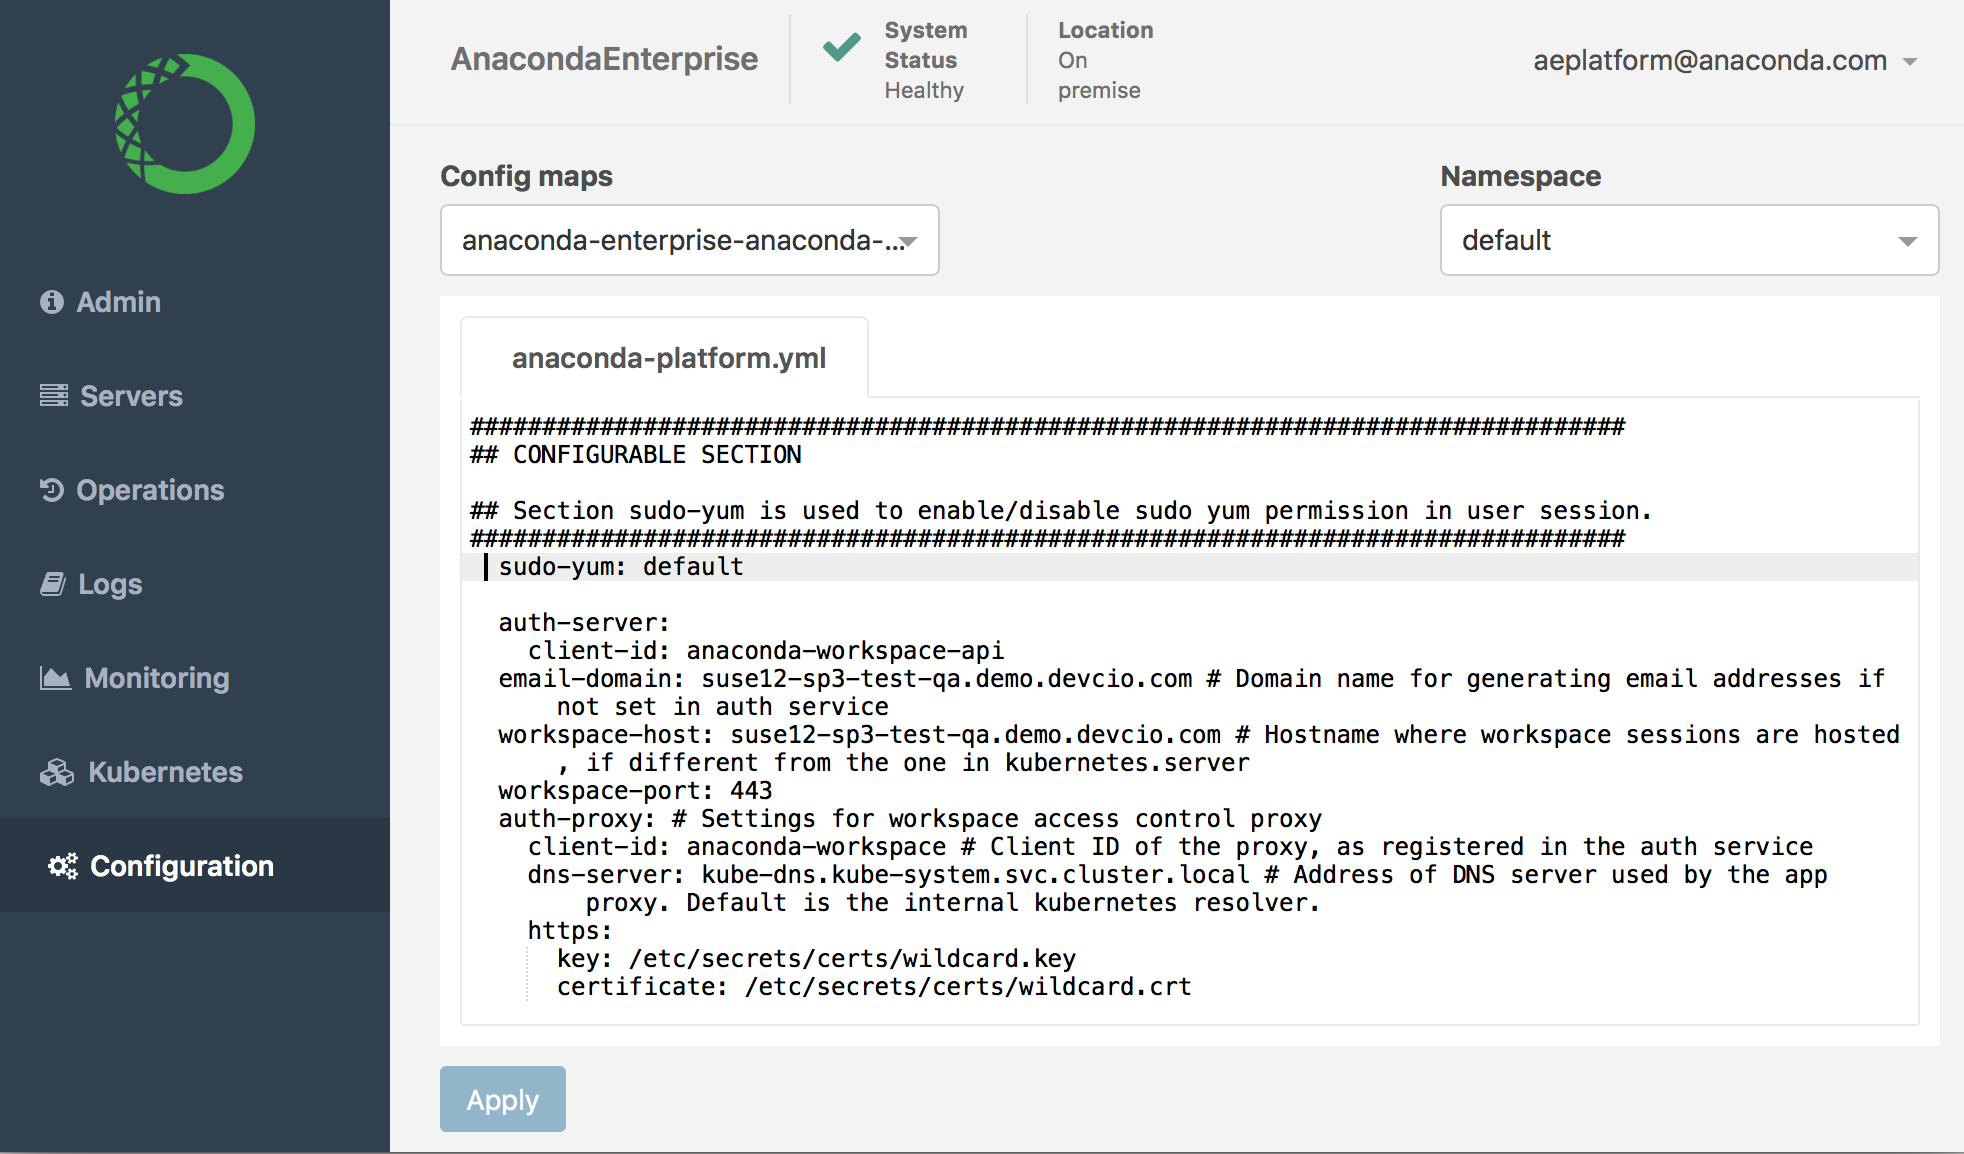Open the aeplatform@anaconda.com user menu arrow
This screenshot has width=1964, height=1154.
coord(1910,62)
